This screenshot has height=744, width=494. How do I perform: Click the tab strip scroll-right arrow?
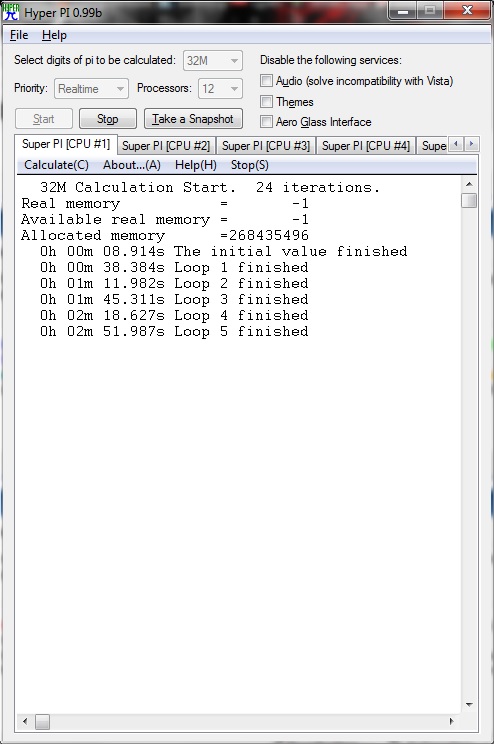(x=471, y=144)
